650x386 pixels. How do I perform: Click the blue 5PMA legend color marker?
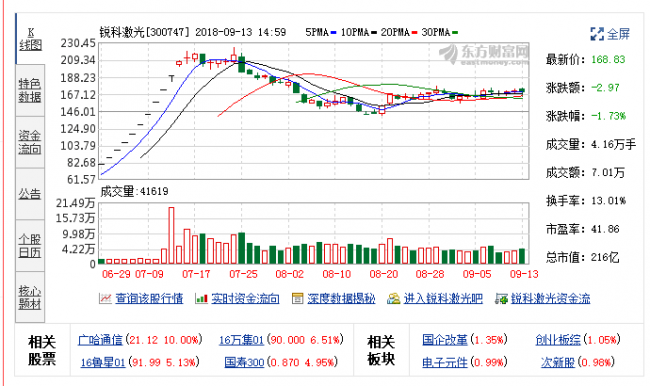tap(333, 32)
